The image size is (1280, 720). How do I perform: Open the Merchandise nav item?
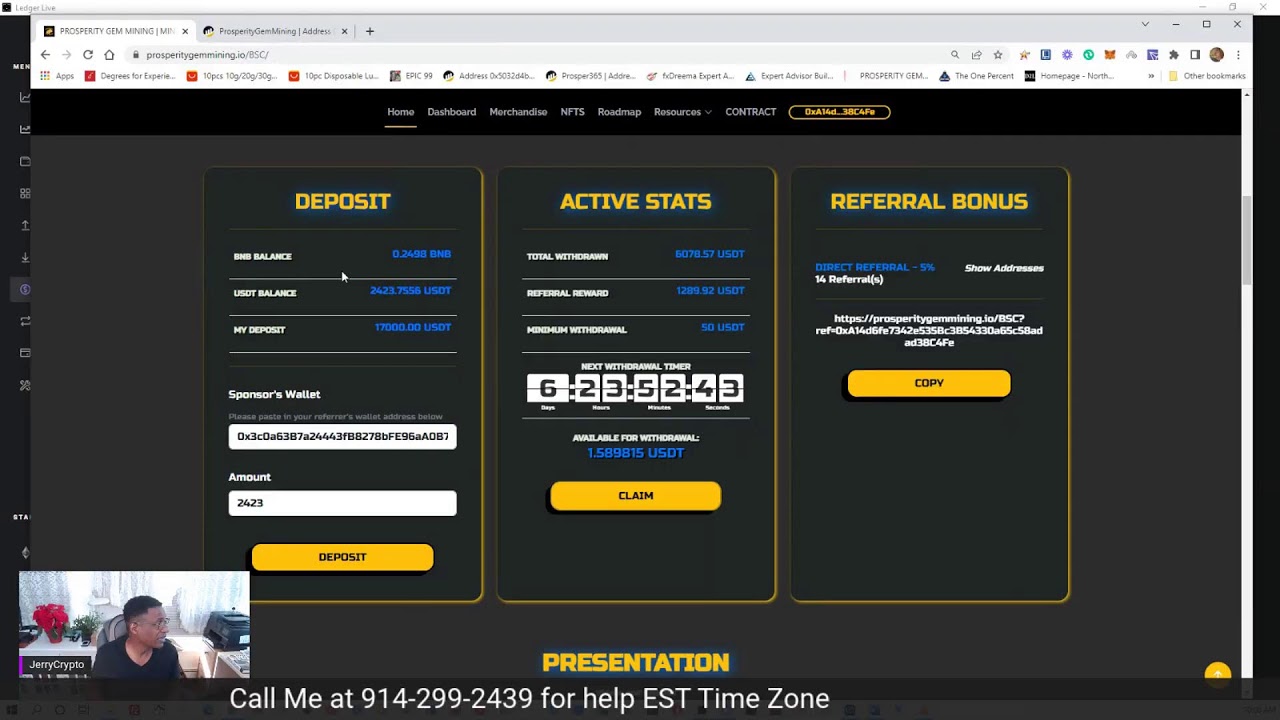pos(518,112)
